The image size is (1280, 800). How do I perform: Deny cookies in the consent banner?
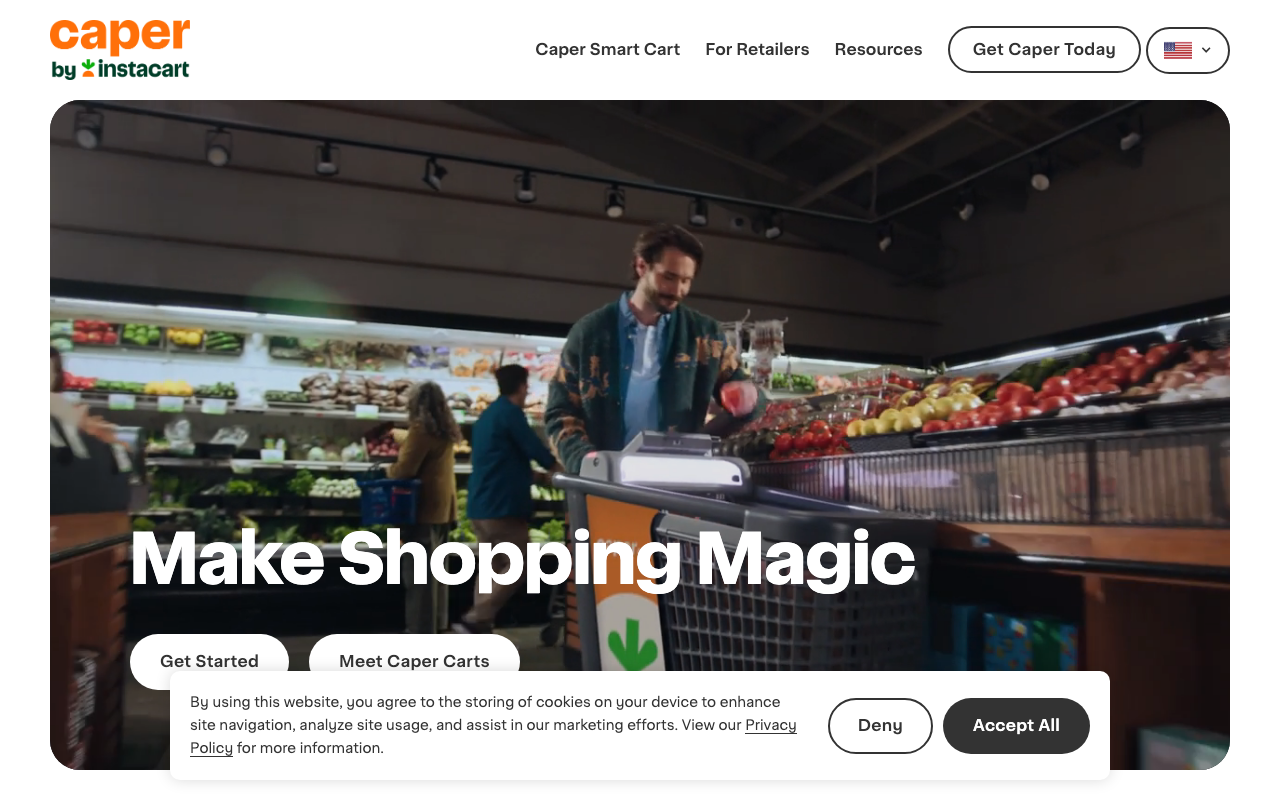tap(880, 725)
